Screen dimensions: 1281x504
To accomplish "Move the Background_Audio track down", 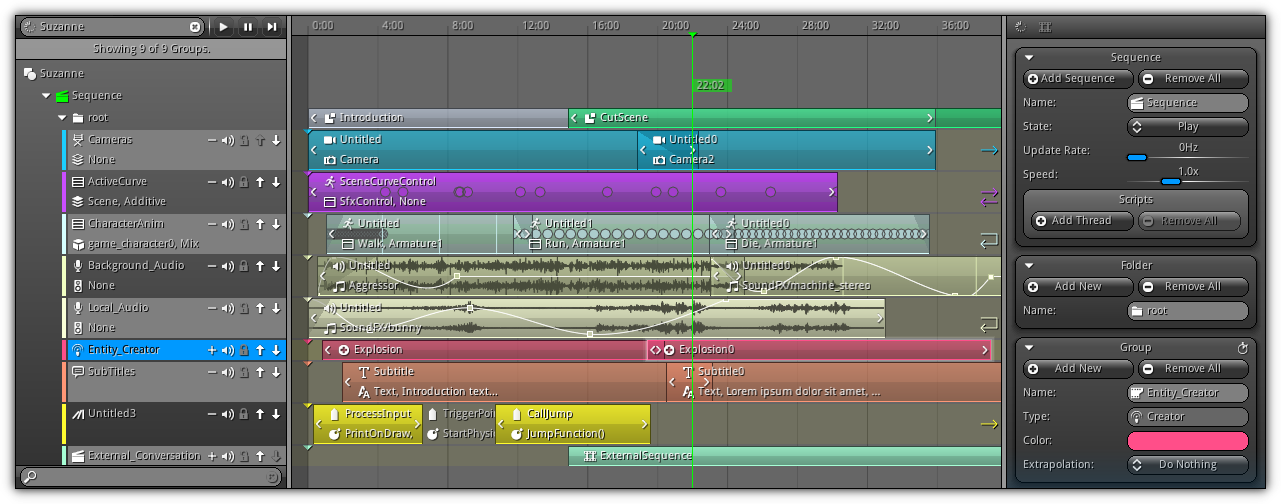I will [275, 267].
